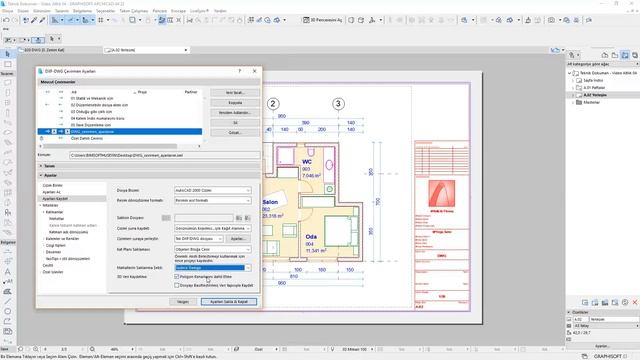
Task: Click the 'Sil' button in the dialog
Action: (235, 123)
